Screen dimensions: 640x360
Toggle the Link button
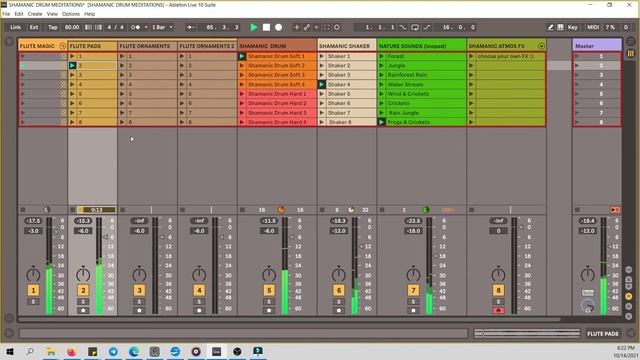[16, 27]
